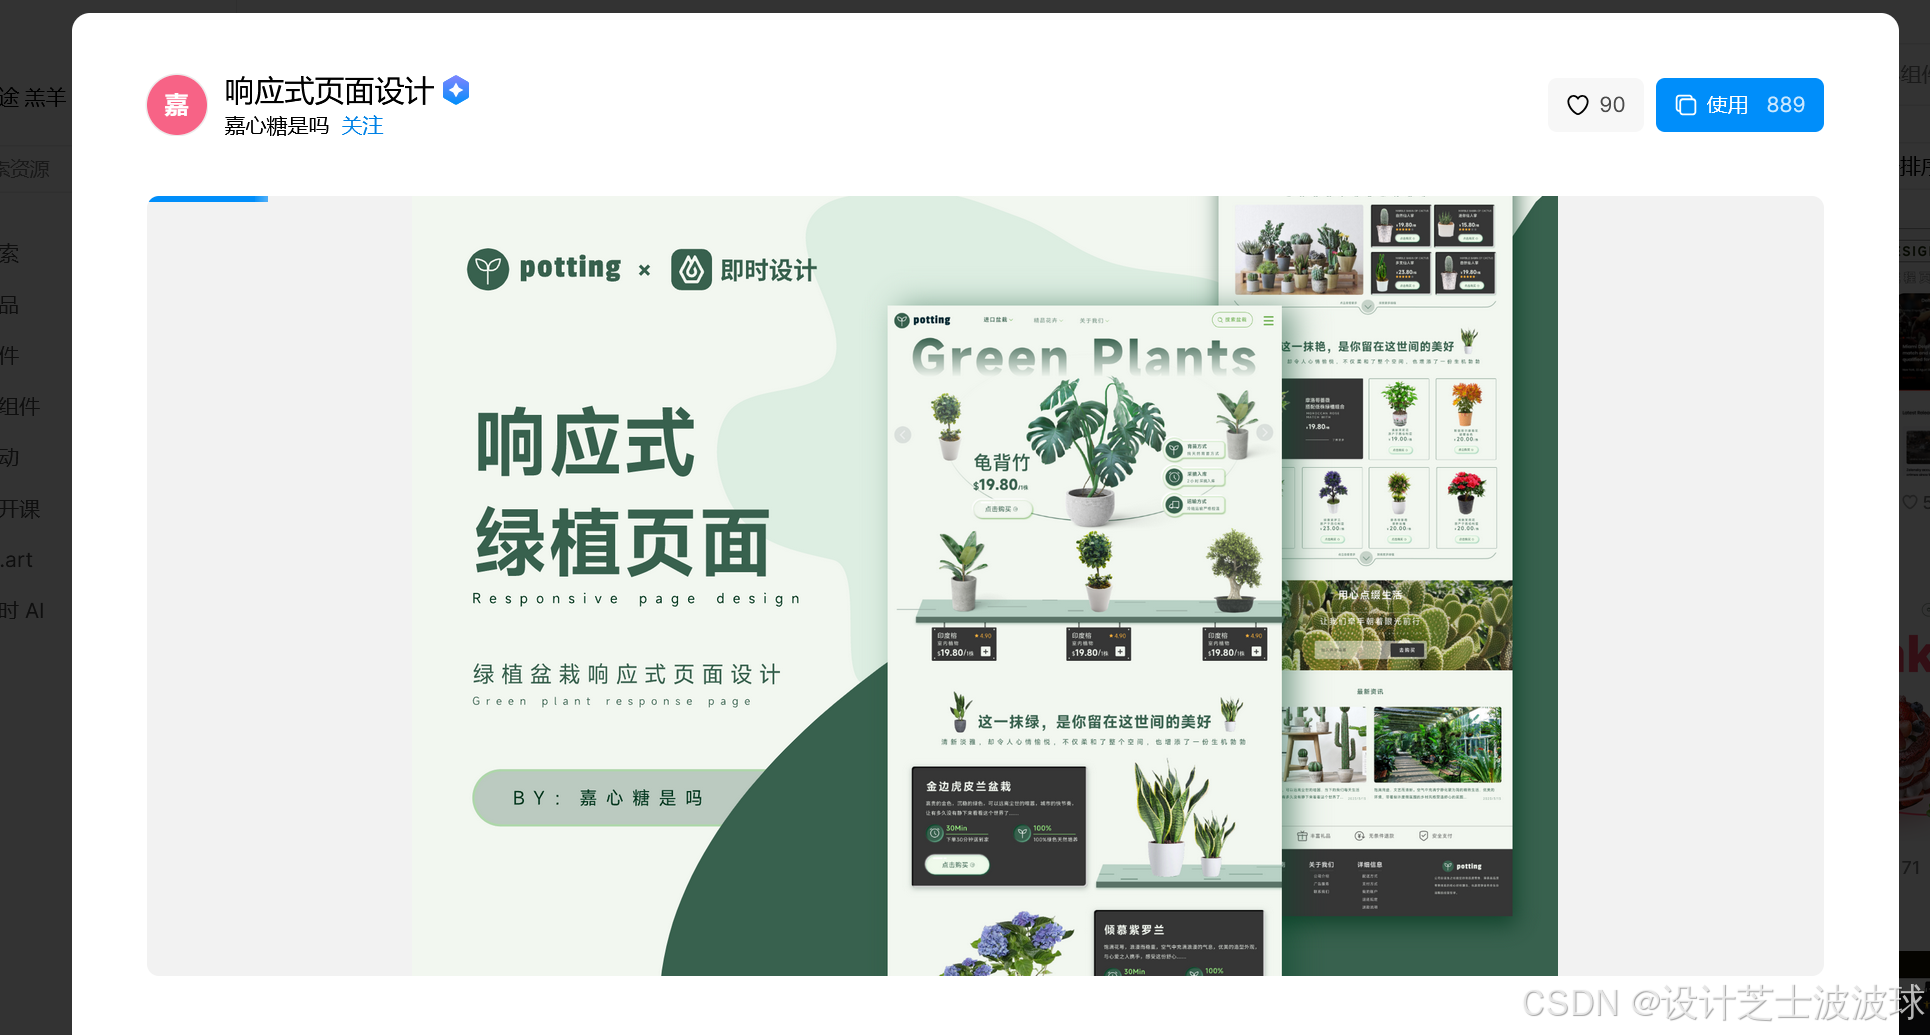Open the plant page preview image
The image size is (1930, 1035).
pyautogui.click(x=985, y=586)
